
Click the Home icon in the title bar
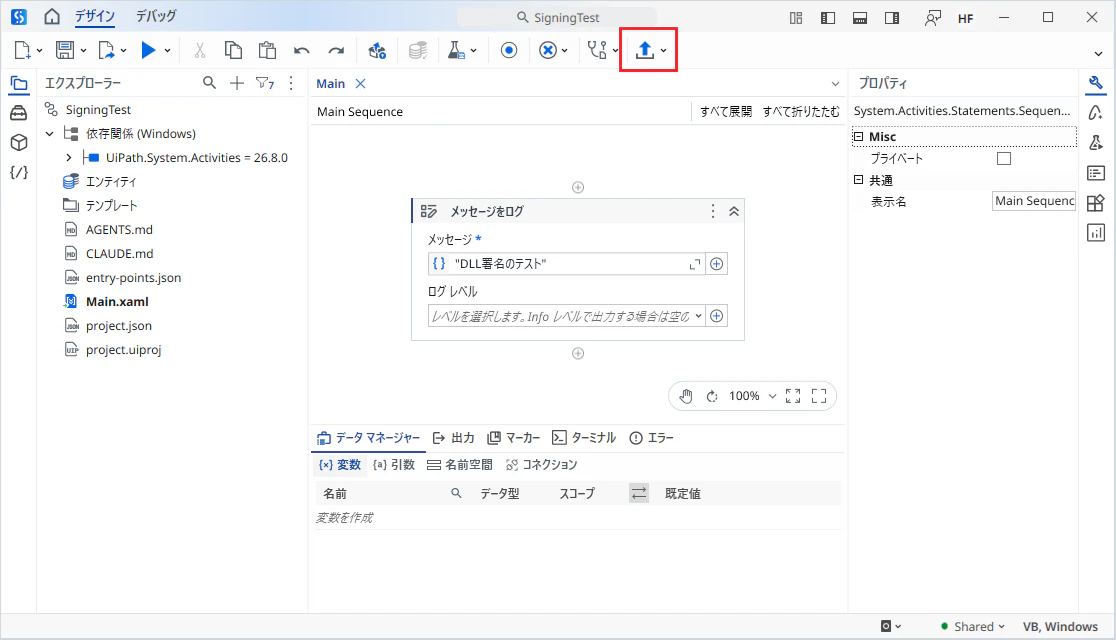pyautogui.click(x=52, y=17)
